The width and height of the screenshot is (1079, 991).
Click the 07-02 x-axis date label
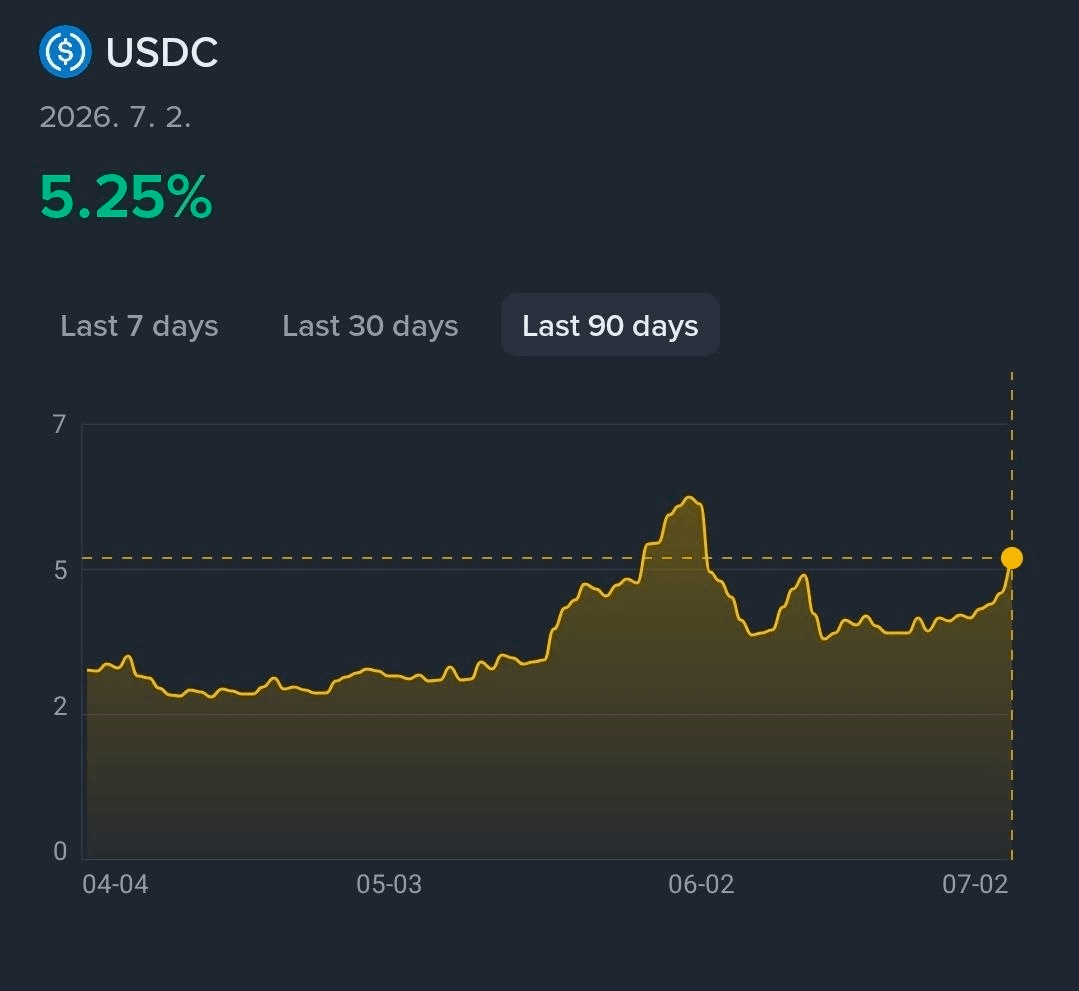(975, 884)
